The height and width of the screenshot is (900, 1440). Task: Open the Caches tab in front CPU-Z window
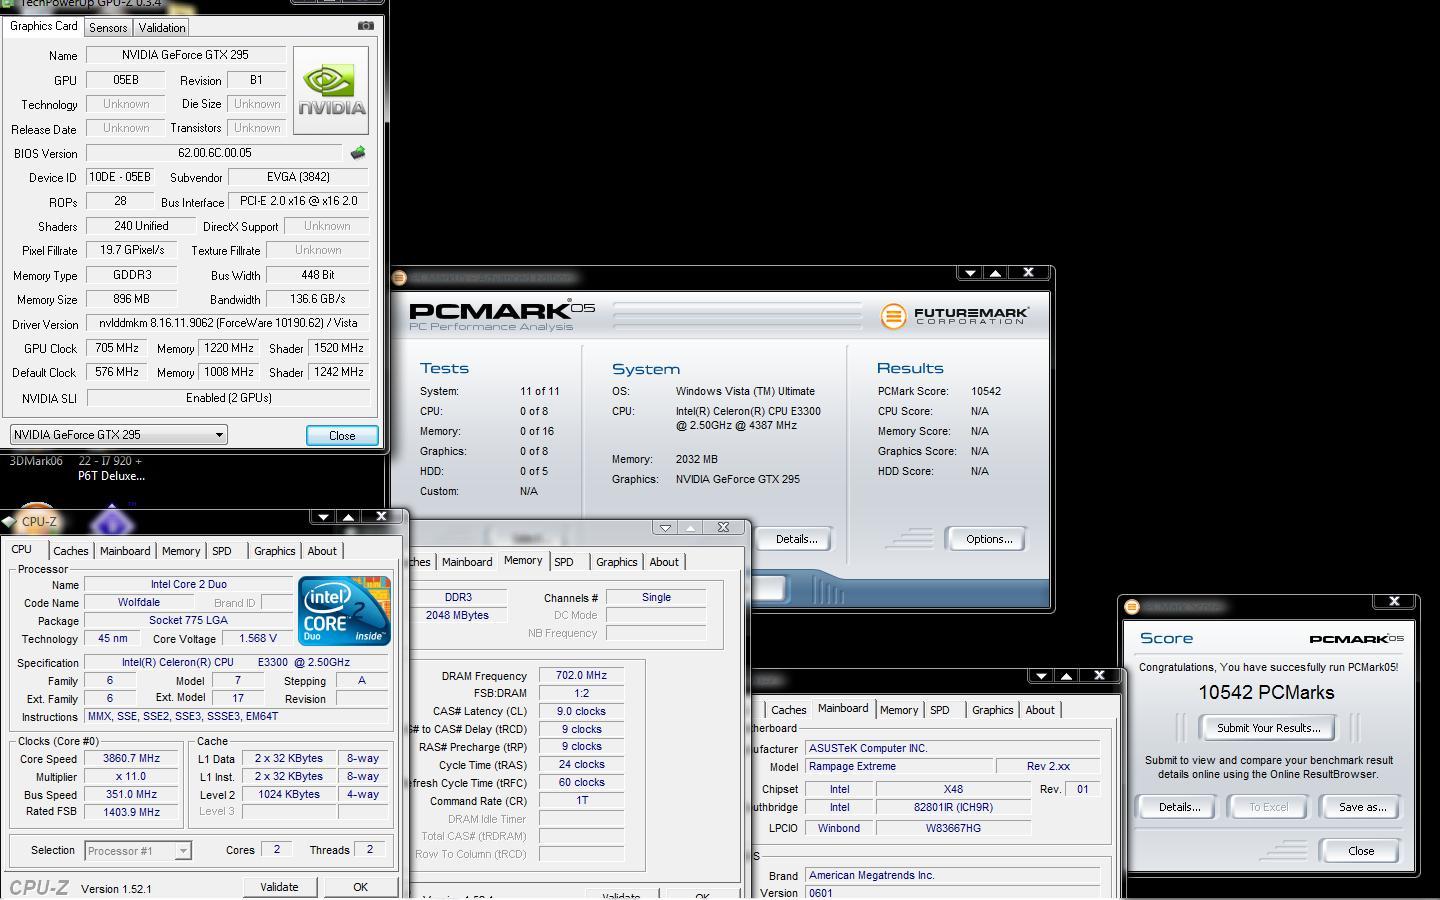70,551
